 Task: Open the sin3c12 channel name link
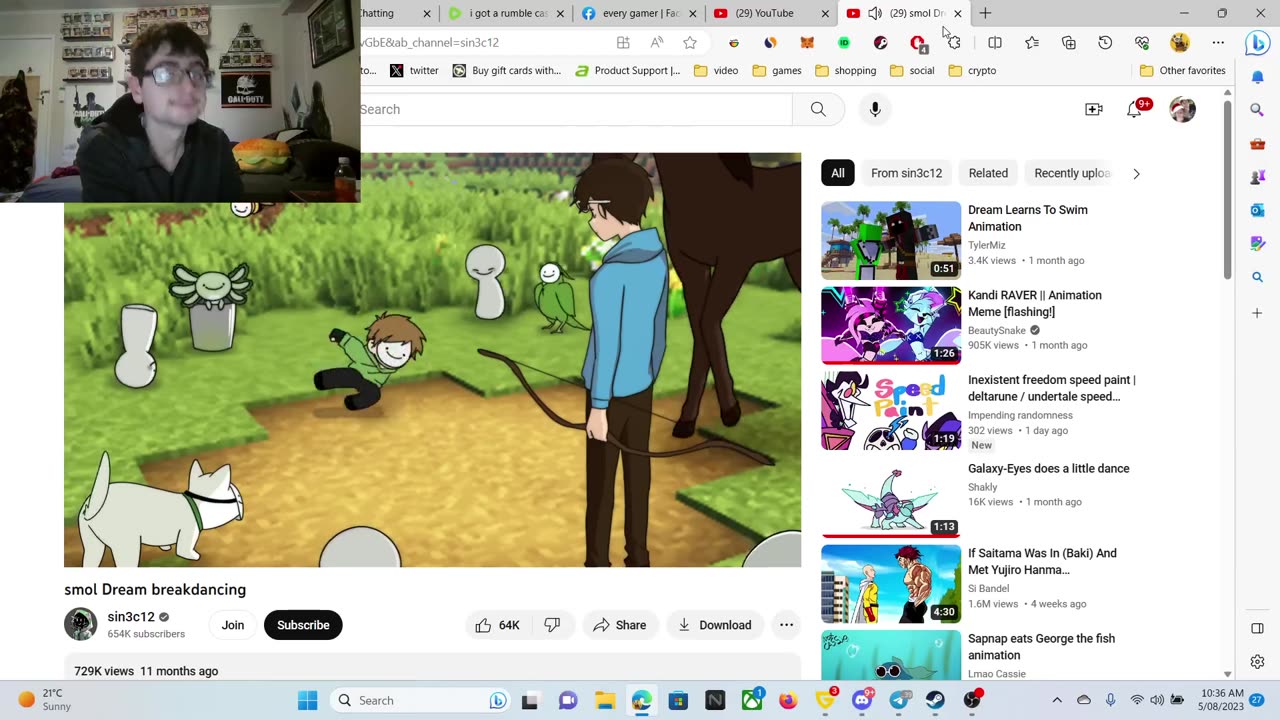(131, 617)
